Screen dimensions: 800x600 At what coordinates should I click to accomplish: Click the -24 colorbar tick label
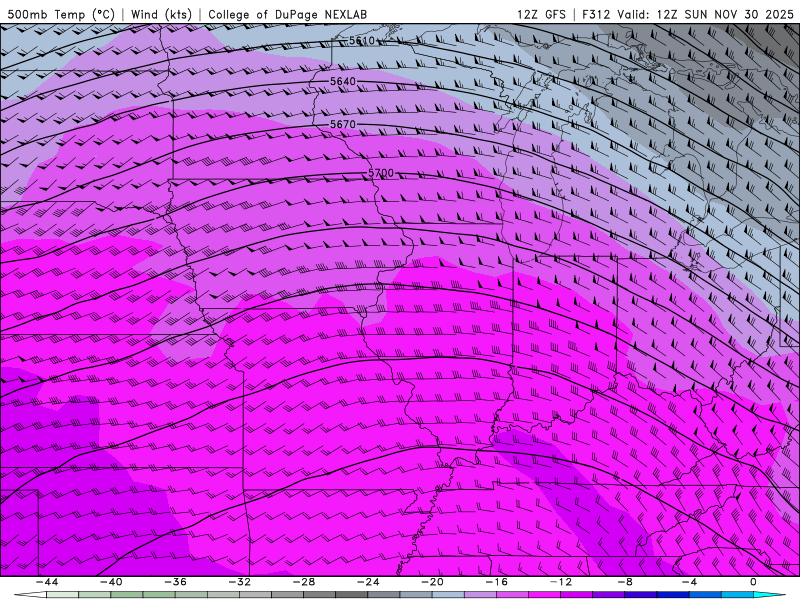click(368, 582)
